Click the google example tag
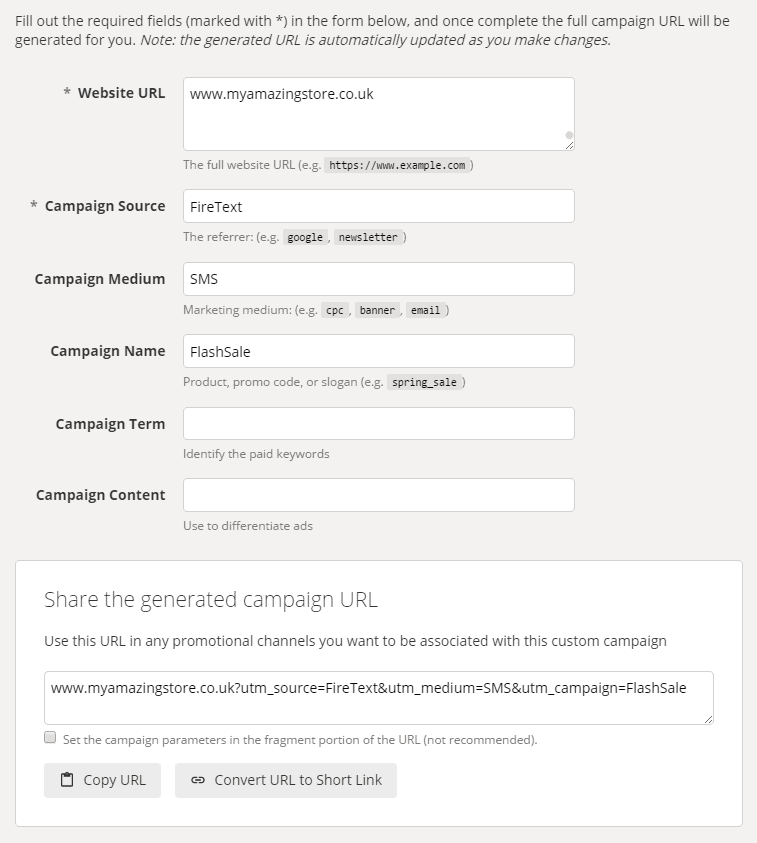757x843 pixels. (x=305, y=238)
